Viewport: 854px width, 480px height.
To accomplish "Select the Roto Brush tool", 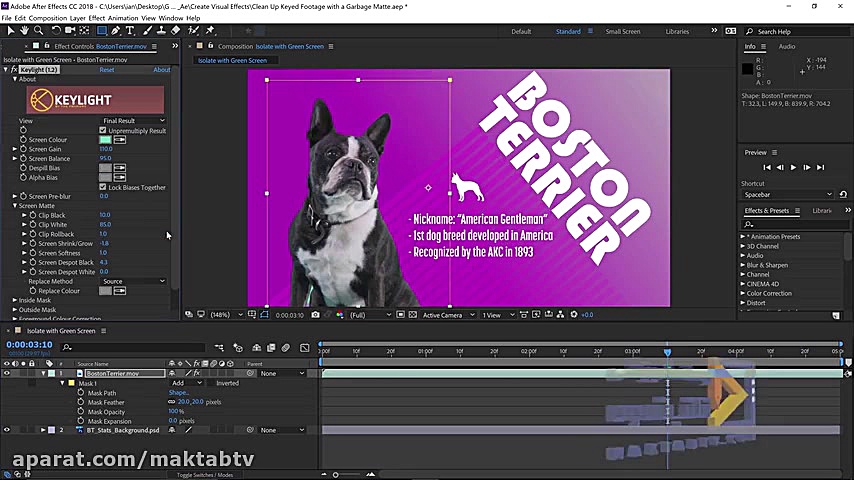I will (x=193, y=31).
